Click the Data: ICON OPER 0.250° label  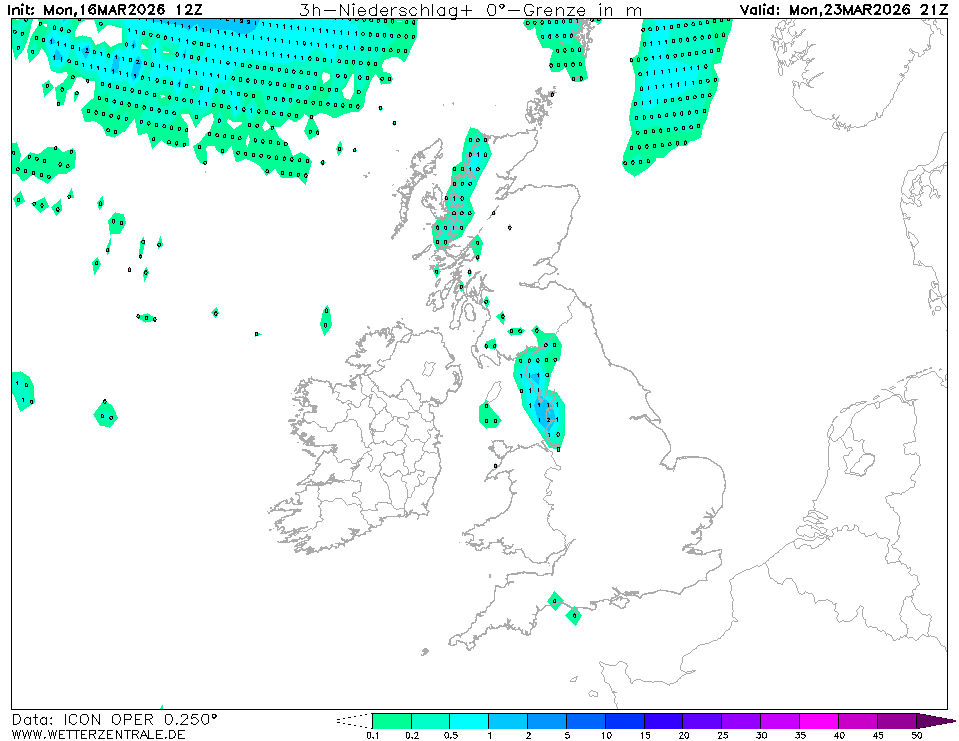coord(114,719)
